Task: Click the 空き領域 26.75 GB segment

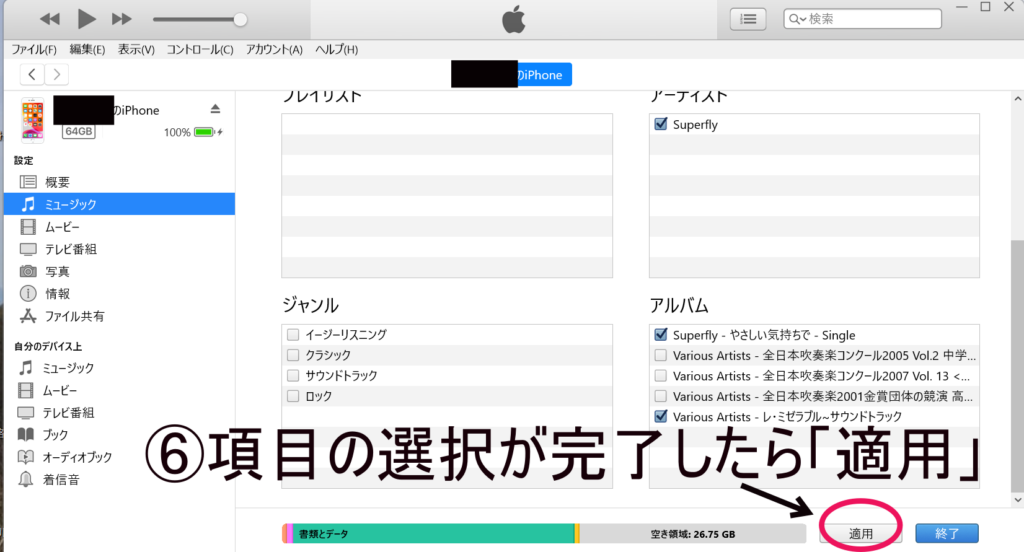Action: (x=693, y=534)
